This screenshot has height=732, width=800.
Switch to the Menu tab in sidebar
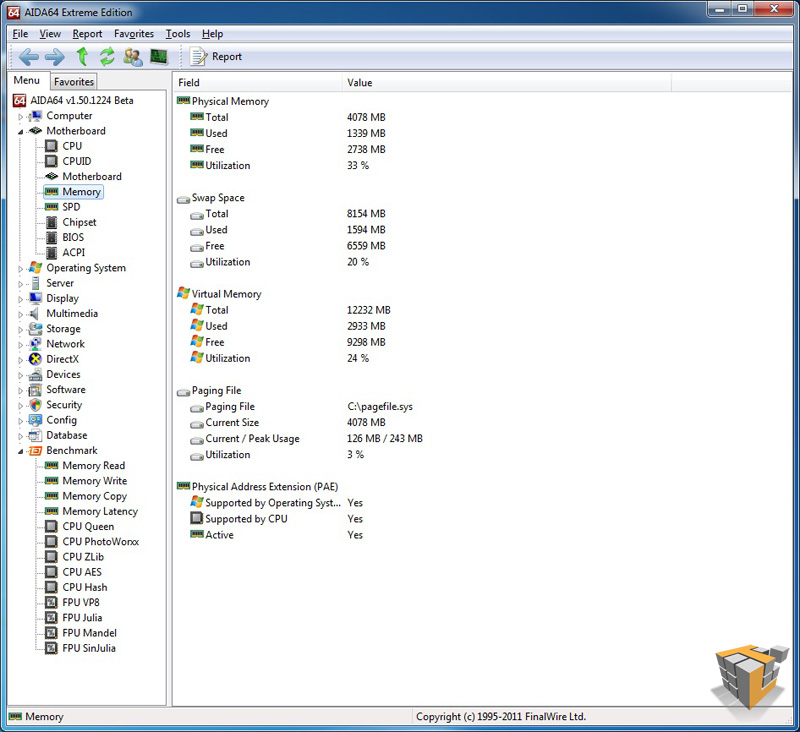tap(27, 80)
